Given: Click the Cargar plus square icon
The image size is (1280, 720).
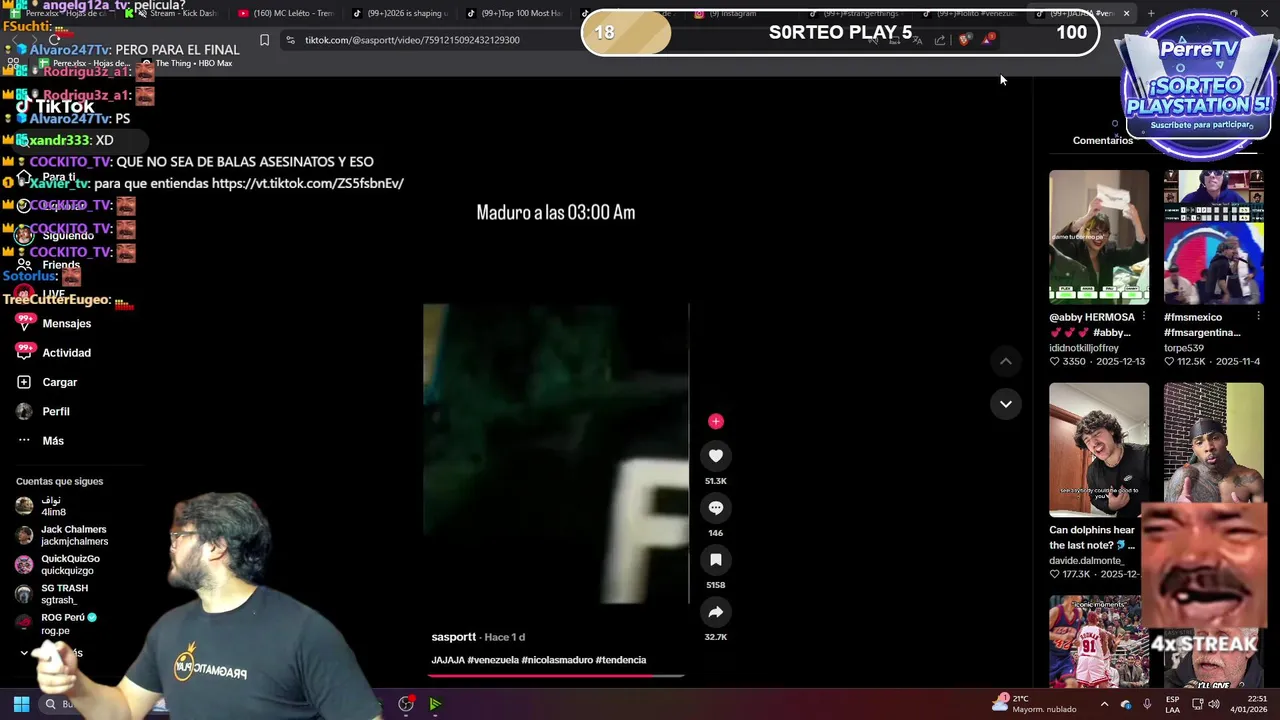Looking at the screenshot, I should 24,382.
